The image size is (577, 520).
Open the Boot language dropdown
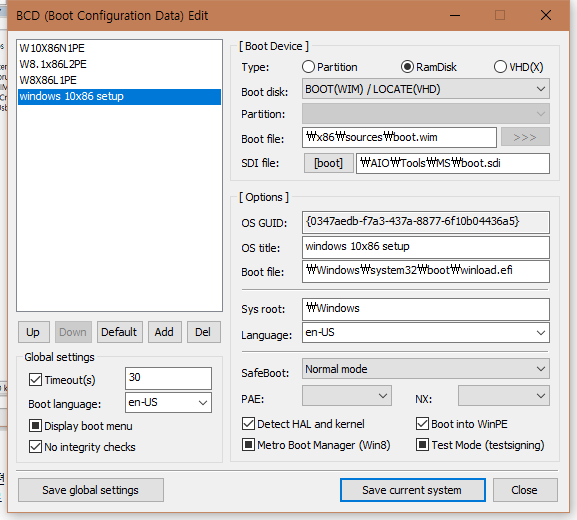pos(168,402)
